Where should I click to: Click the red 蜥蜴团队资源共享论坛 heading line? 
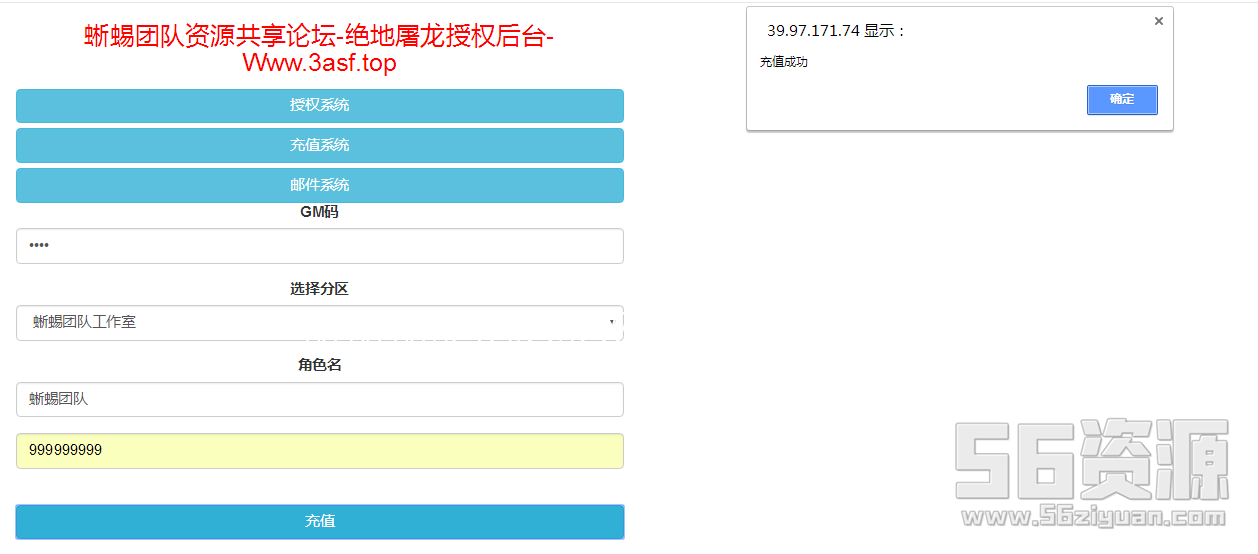point(319,36)
